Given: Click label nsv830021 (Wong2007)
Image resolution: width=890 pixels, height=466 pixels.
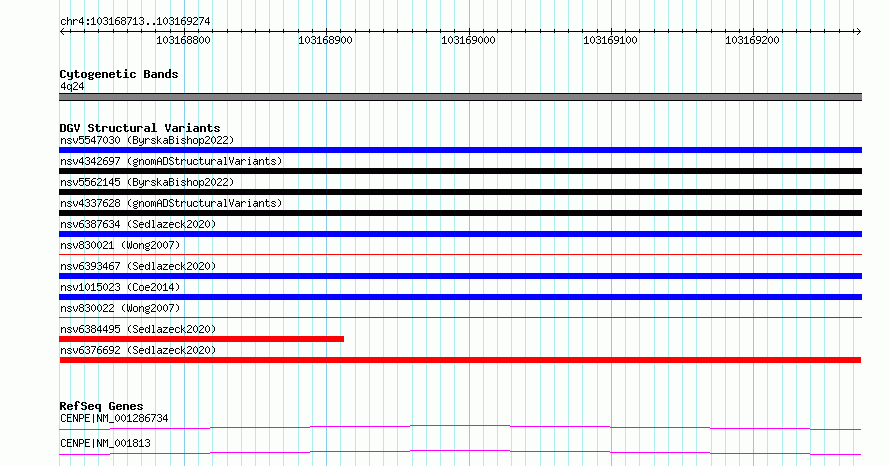Looking at the screenshot, I should click(120, 245).
